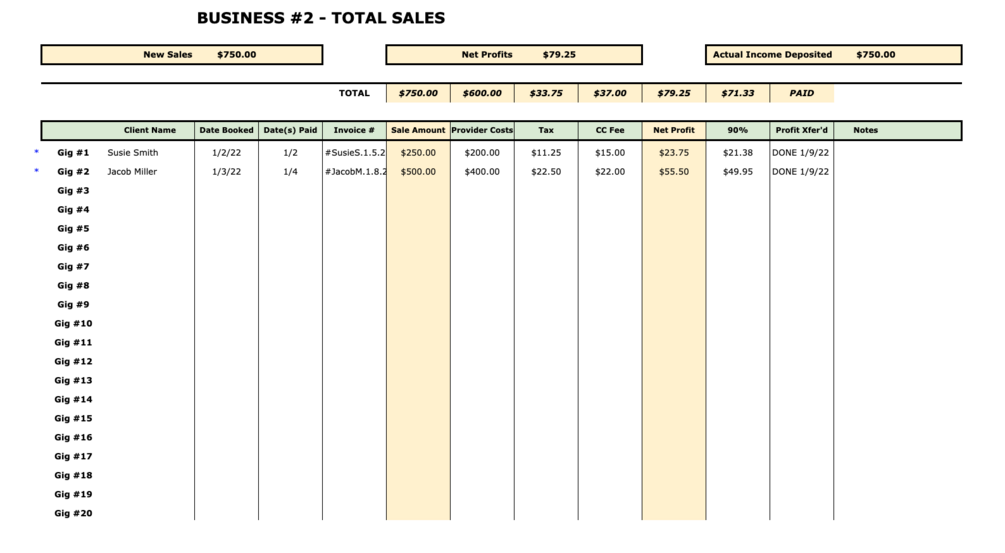Click the Actual Income Deposited box

[x=834, y=55]
